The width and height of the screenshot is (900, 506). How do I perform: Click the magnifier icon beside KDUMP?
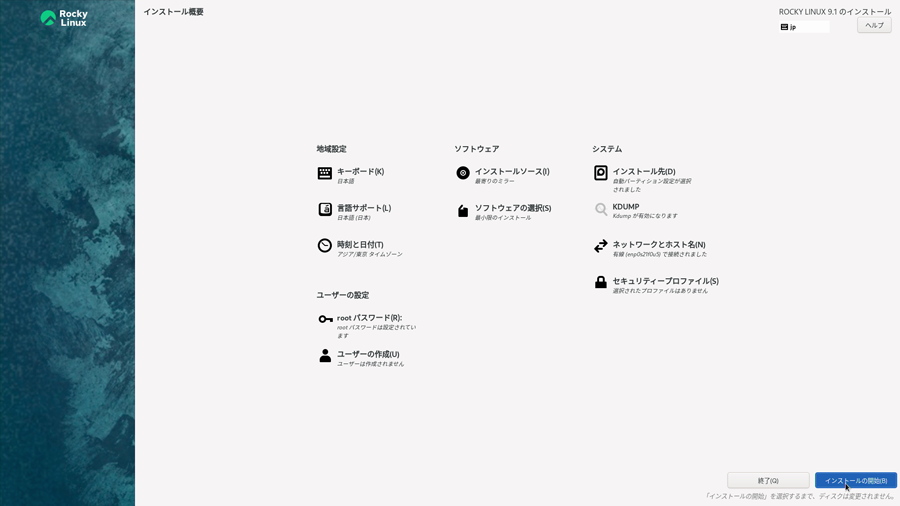tap(601, 210)
